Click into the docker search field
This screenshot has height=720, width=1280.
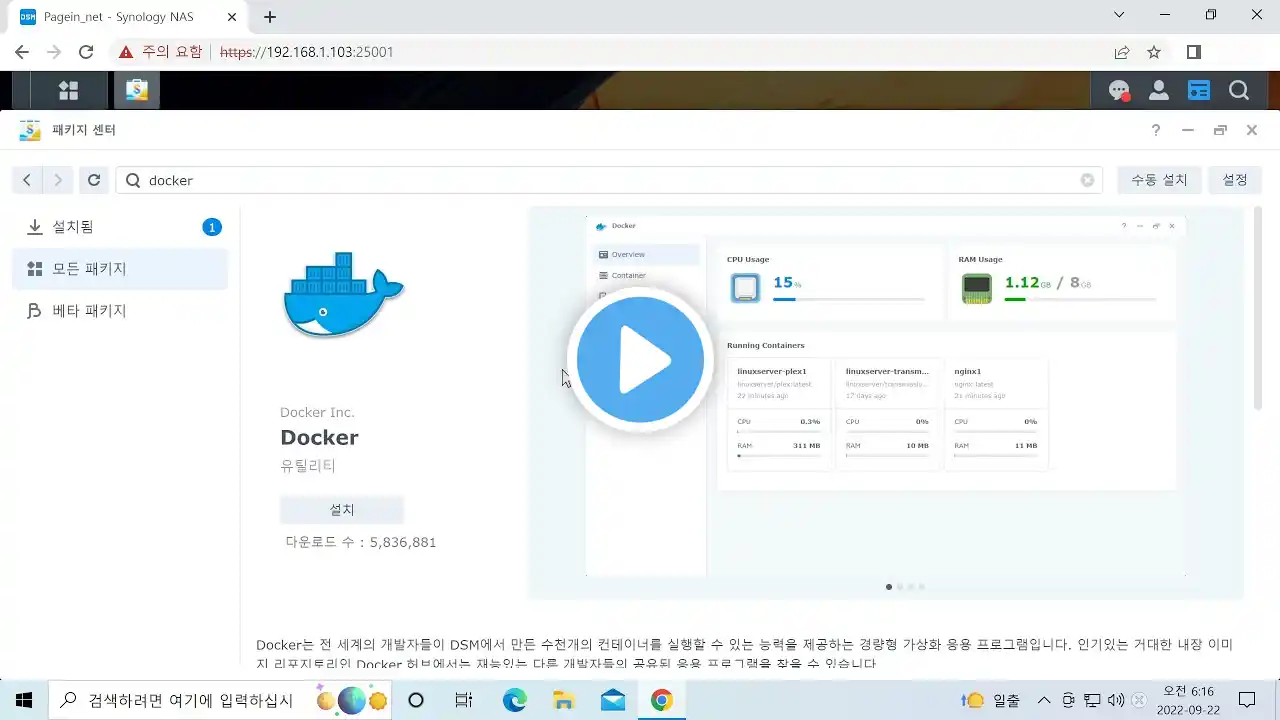pyautogui.click(x=610, y=180)
